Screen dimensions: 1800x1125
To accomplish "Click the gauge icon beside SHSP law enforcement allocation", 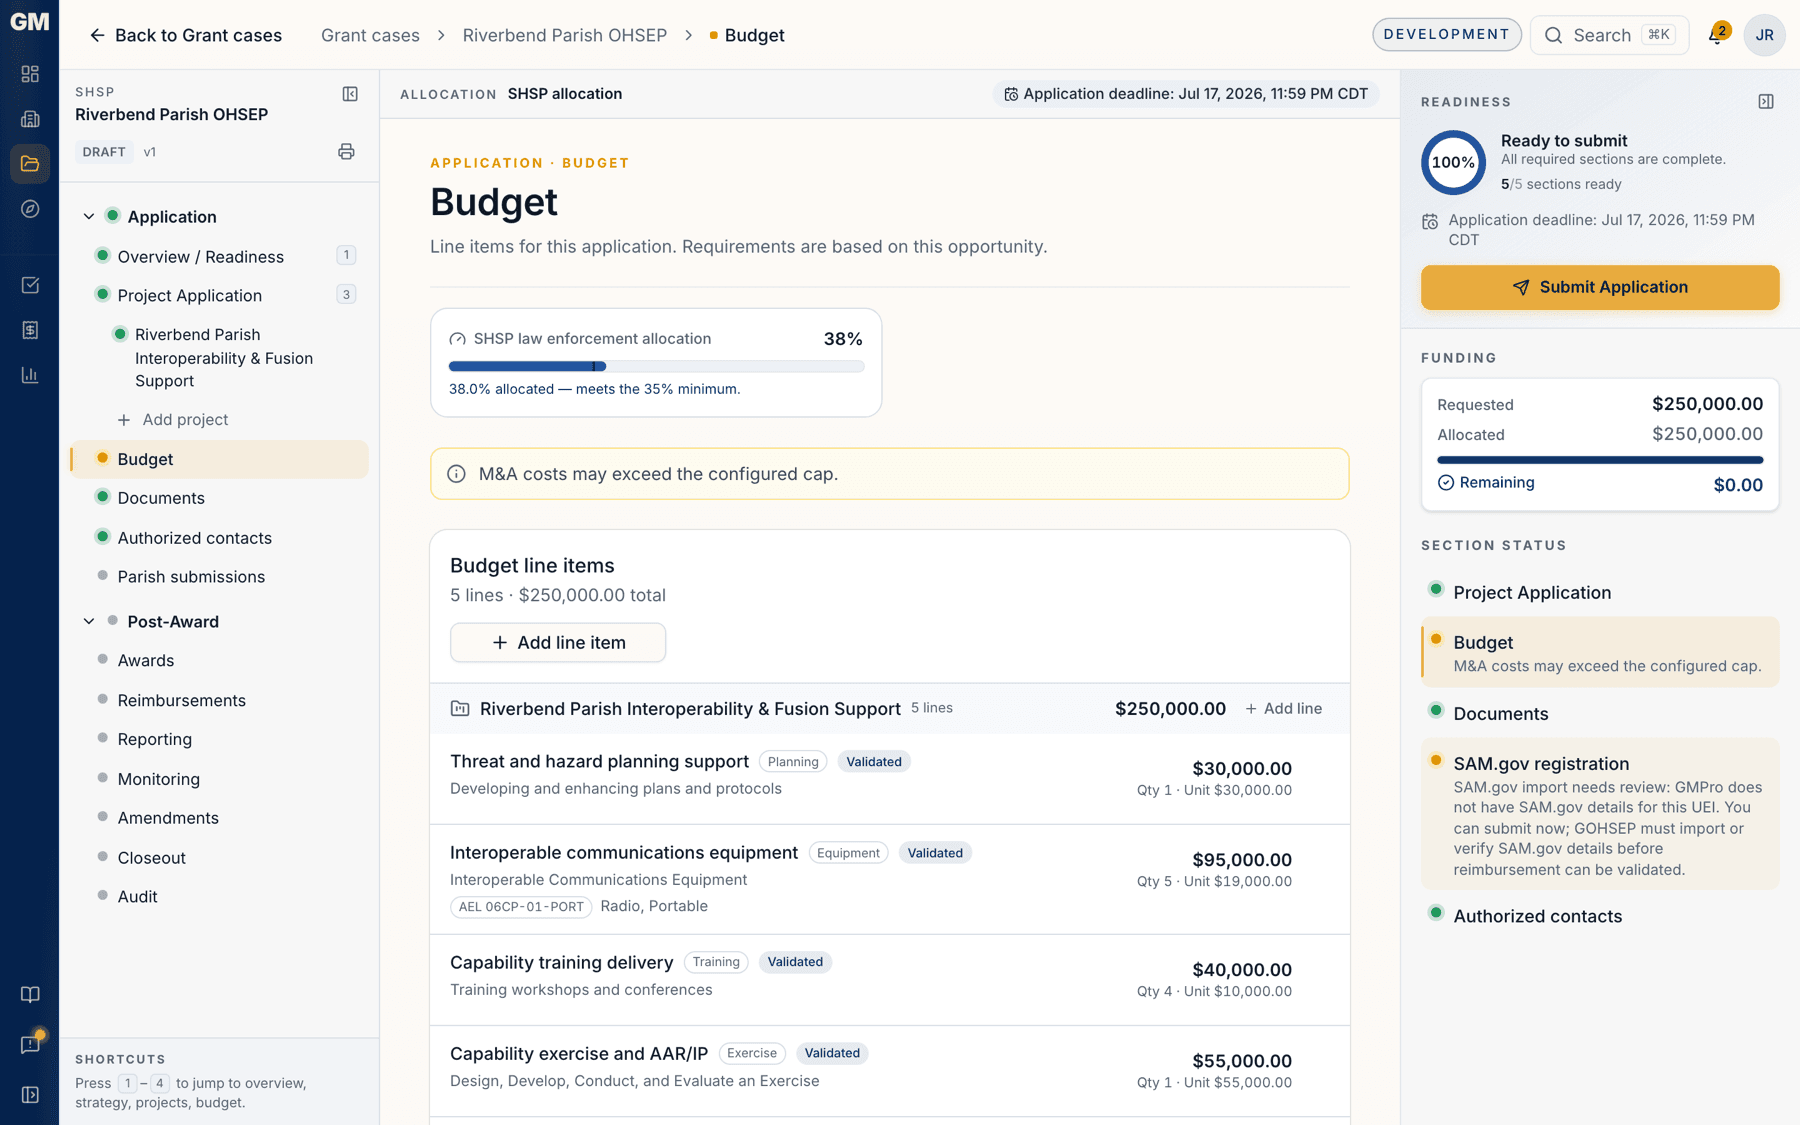I will click(458, 339).
